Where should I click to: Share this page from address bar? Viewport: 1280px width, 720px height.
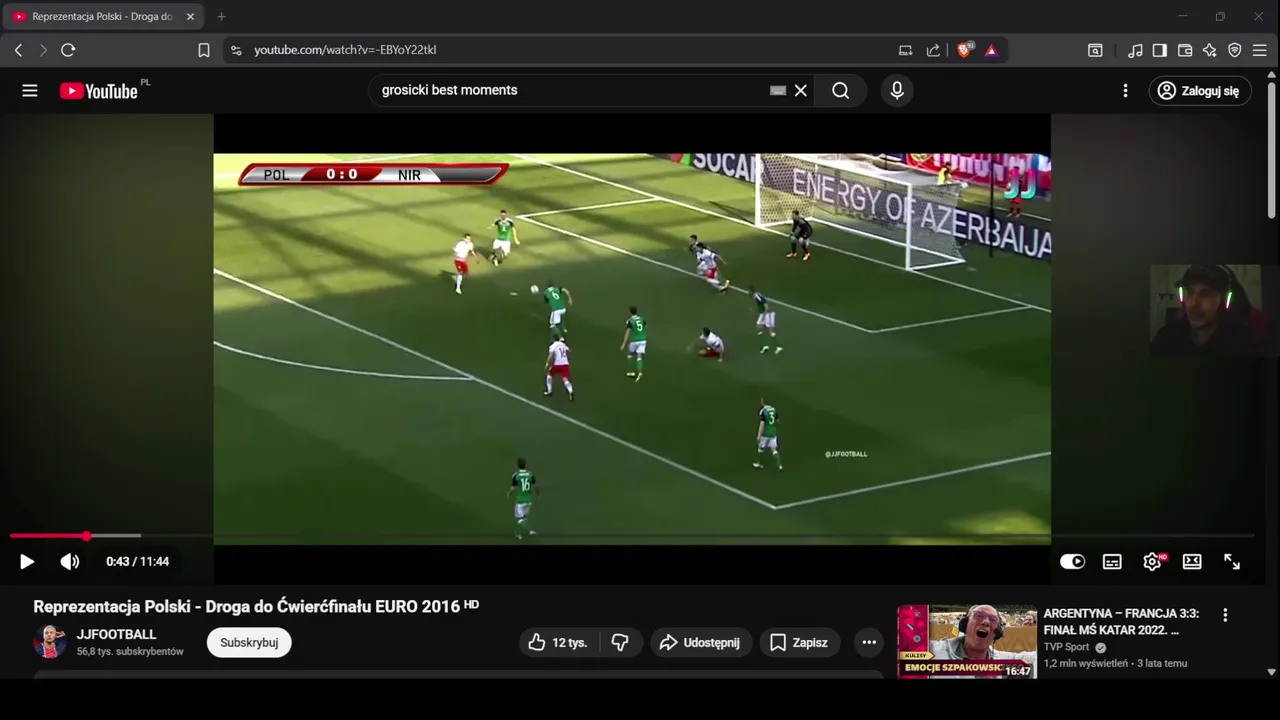click(x=933, y=50)
